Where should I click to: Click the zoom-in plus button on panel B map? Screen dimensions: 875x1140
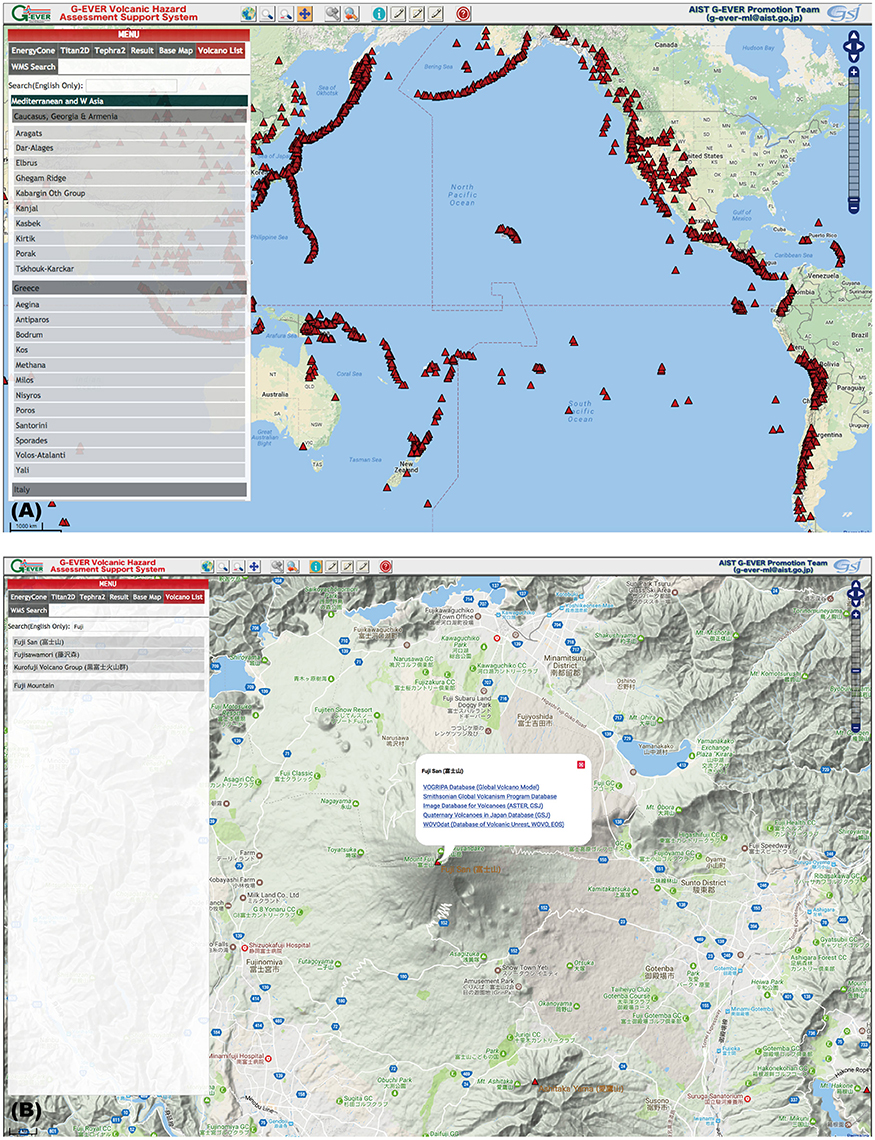[856, 615]
